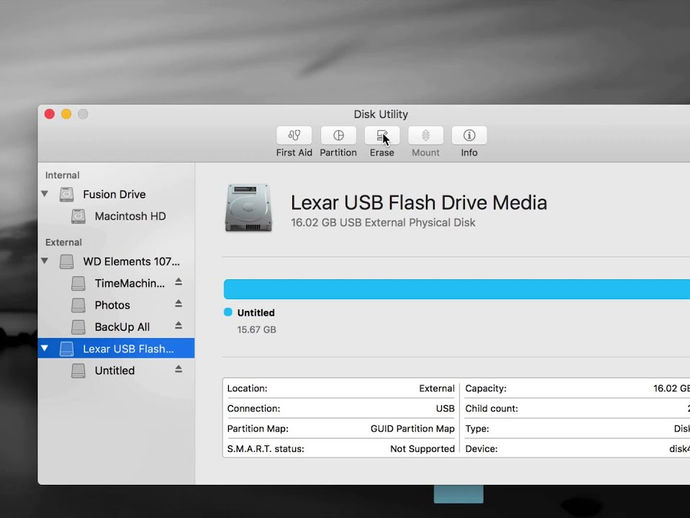Click the S.M.A.R.T. status Not Supported value

click(x=422, y=449)
